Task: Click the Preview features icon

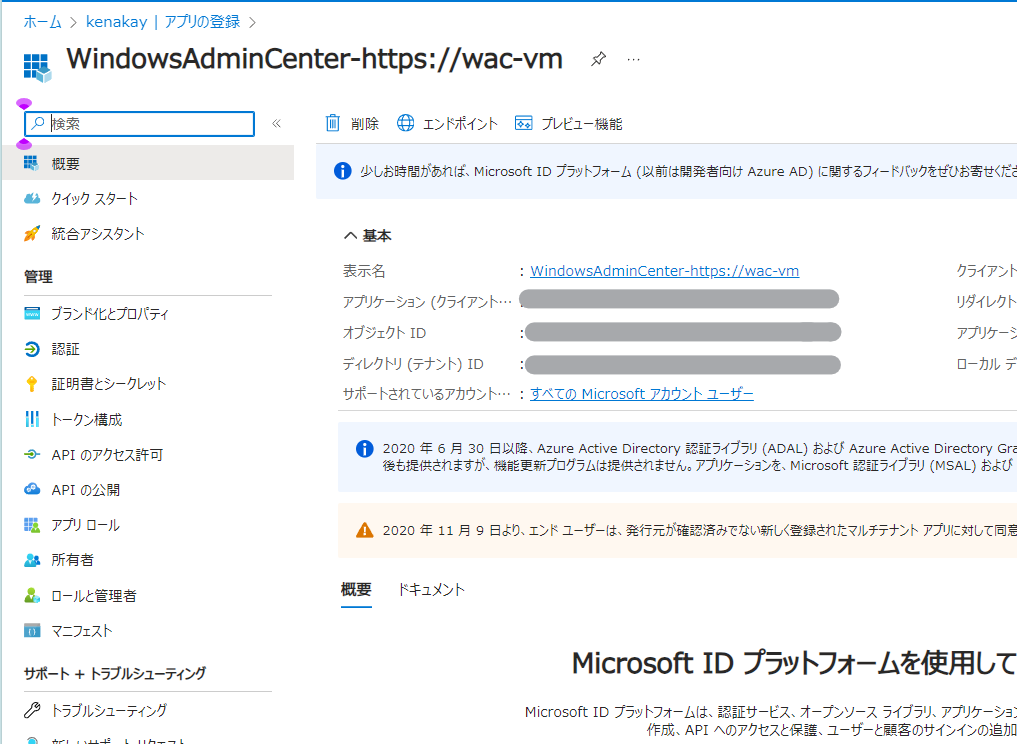Action: point(523,123)
